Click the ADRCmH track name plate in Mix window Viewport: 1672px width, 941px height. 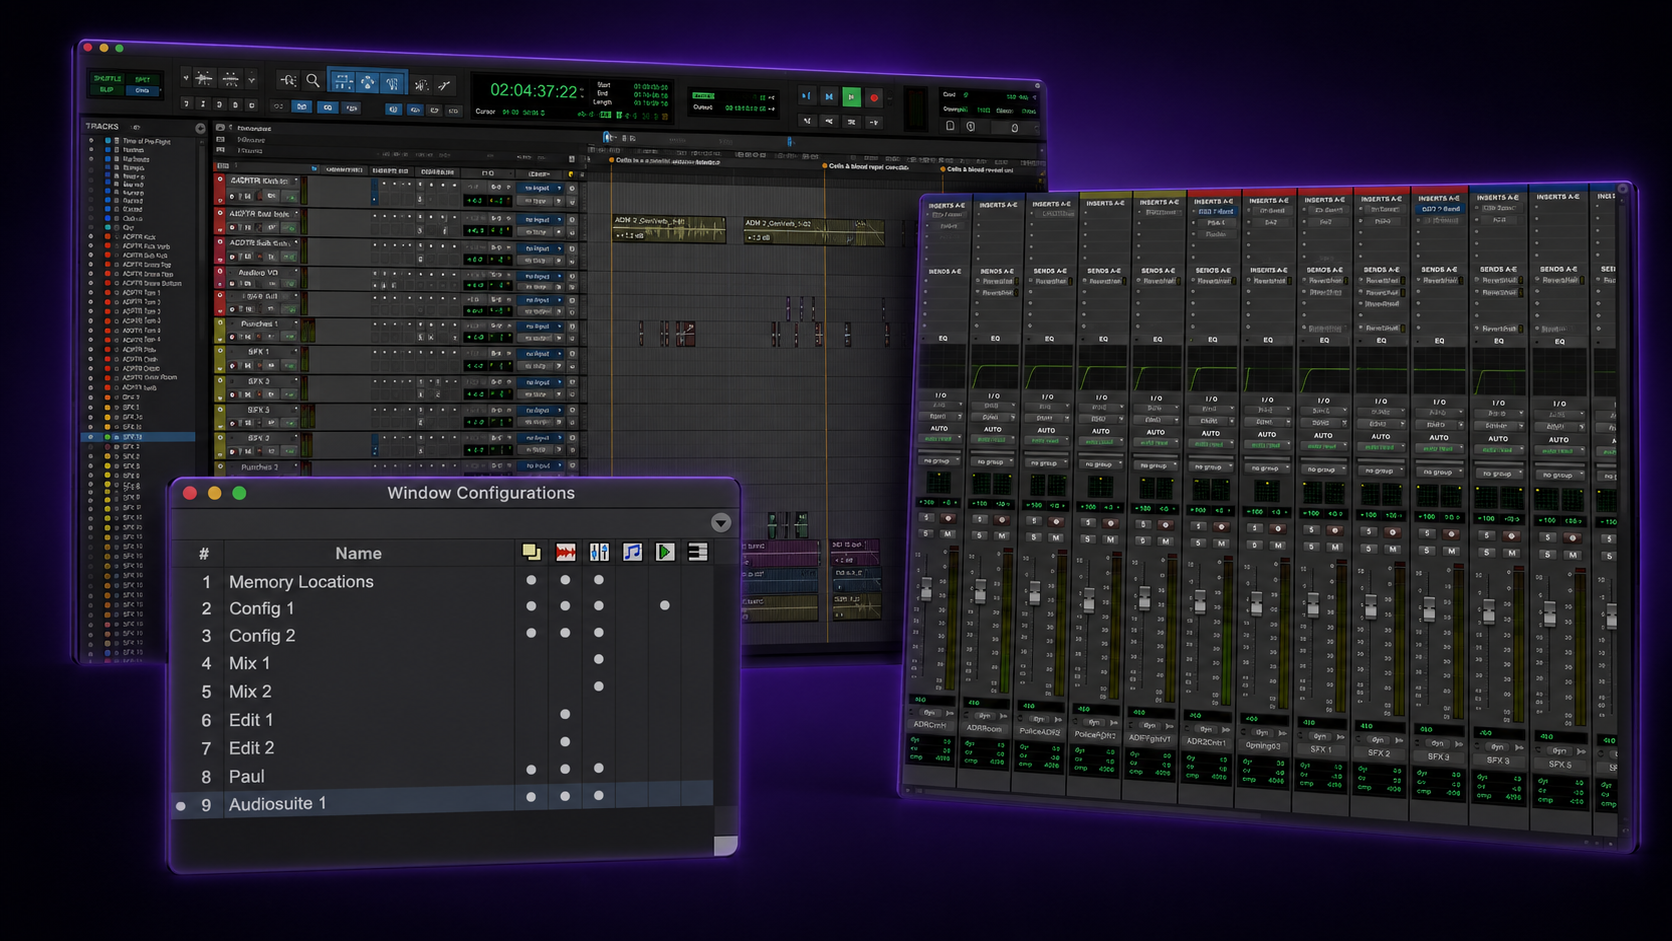click(930, 724)
